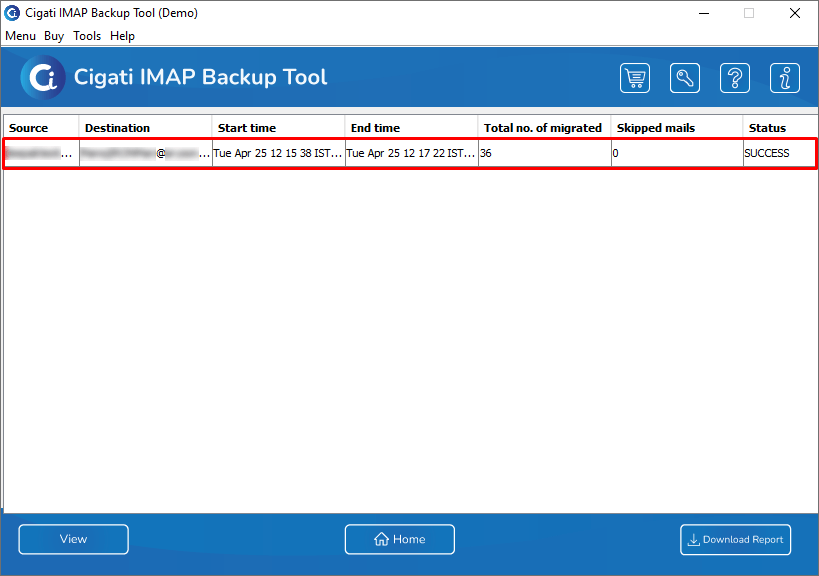Go to Home screen button
Screen dimensions: 819x576
click(400, 539)
